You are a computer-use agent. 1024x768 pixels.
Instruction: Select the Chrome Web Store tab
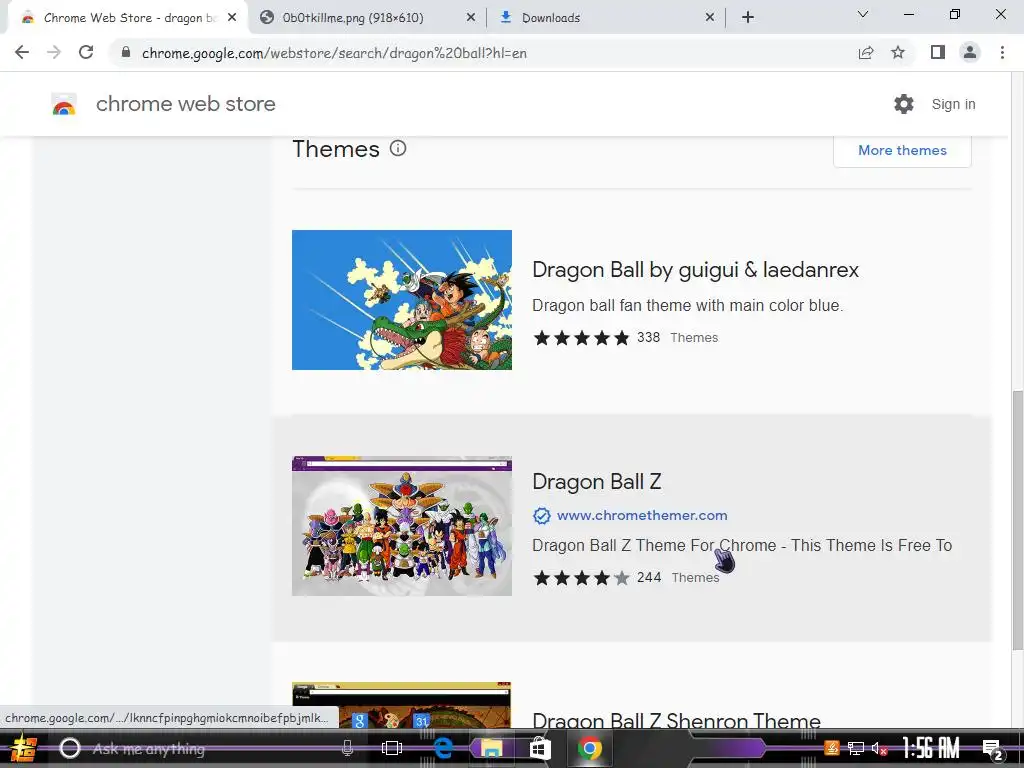click(127, 18)
